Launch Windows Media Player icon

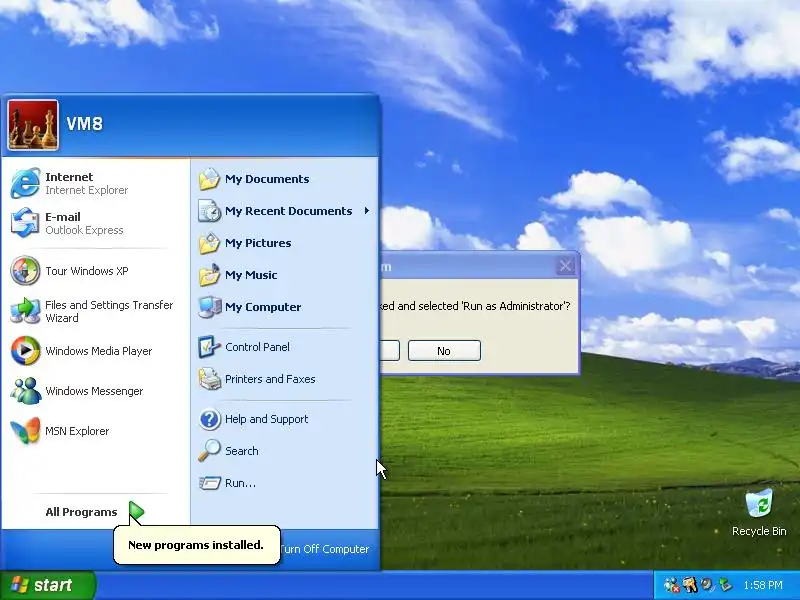coord(25,351)
